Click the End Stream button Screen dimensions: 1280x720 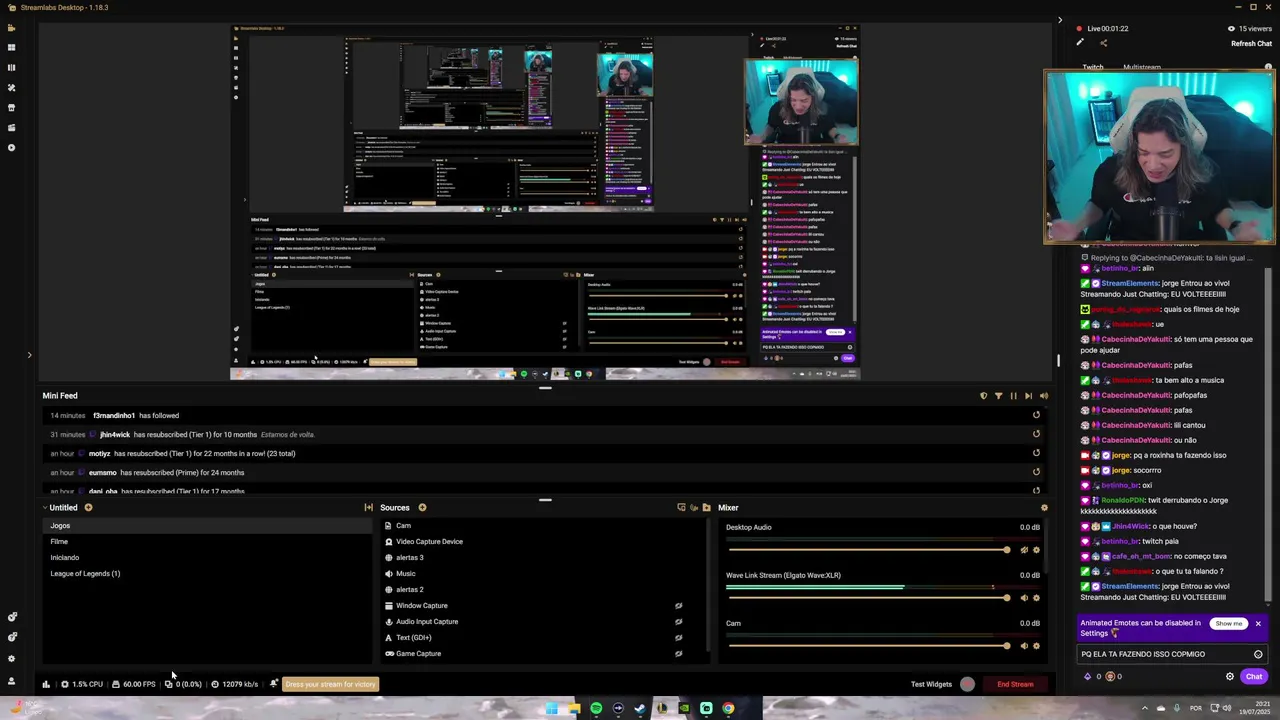pyautogui.click(x=1015, y=684)
